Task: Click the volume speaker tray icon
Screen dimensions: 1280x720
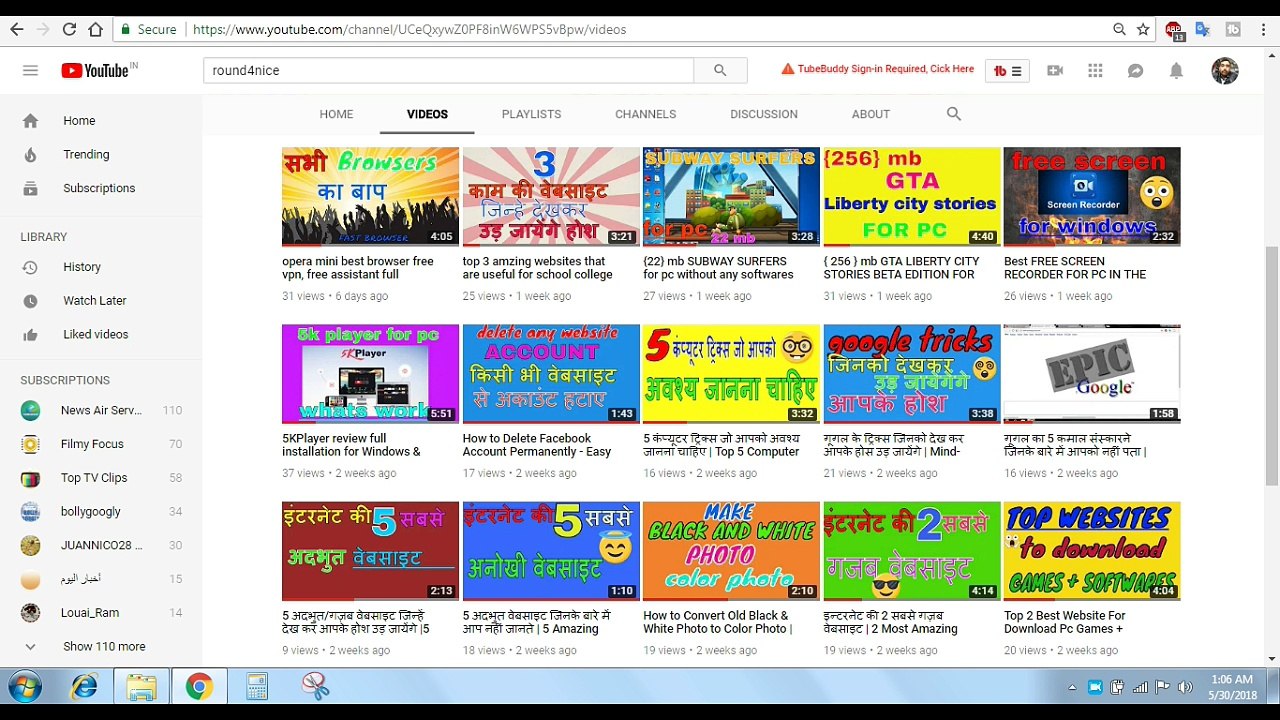Action: [x=1185, y=687]
